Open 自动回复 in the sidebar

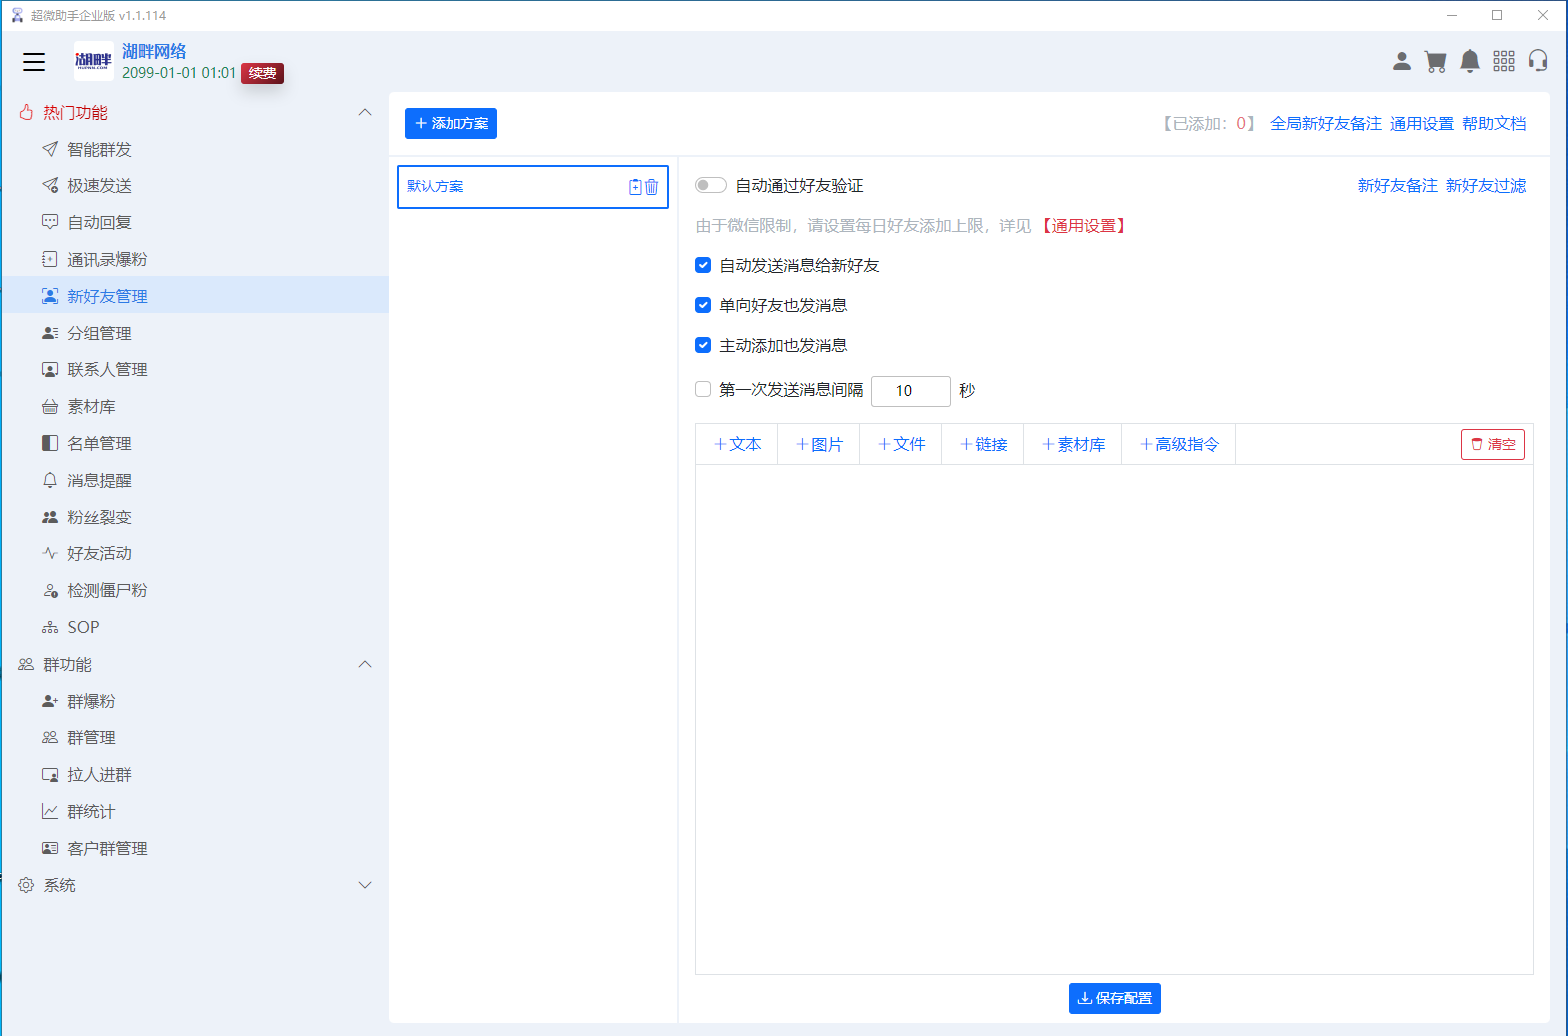(99, 223)
